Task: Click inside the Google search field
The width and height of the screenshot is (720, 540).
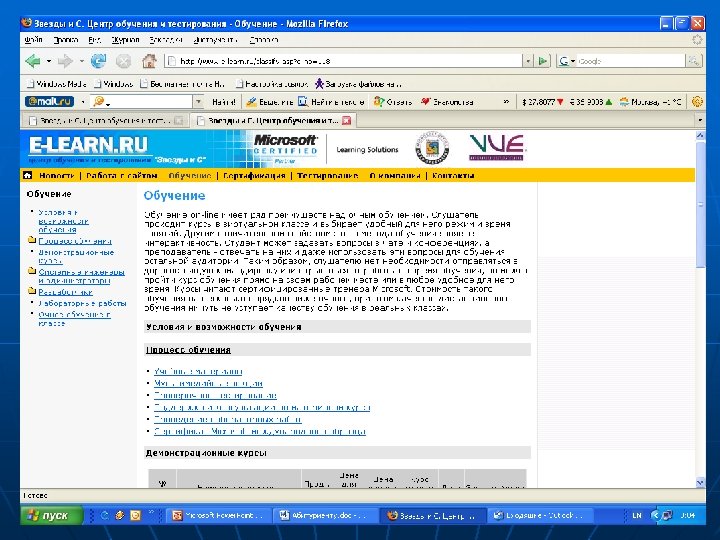Action: pos(630,61)
